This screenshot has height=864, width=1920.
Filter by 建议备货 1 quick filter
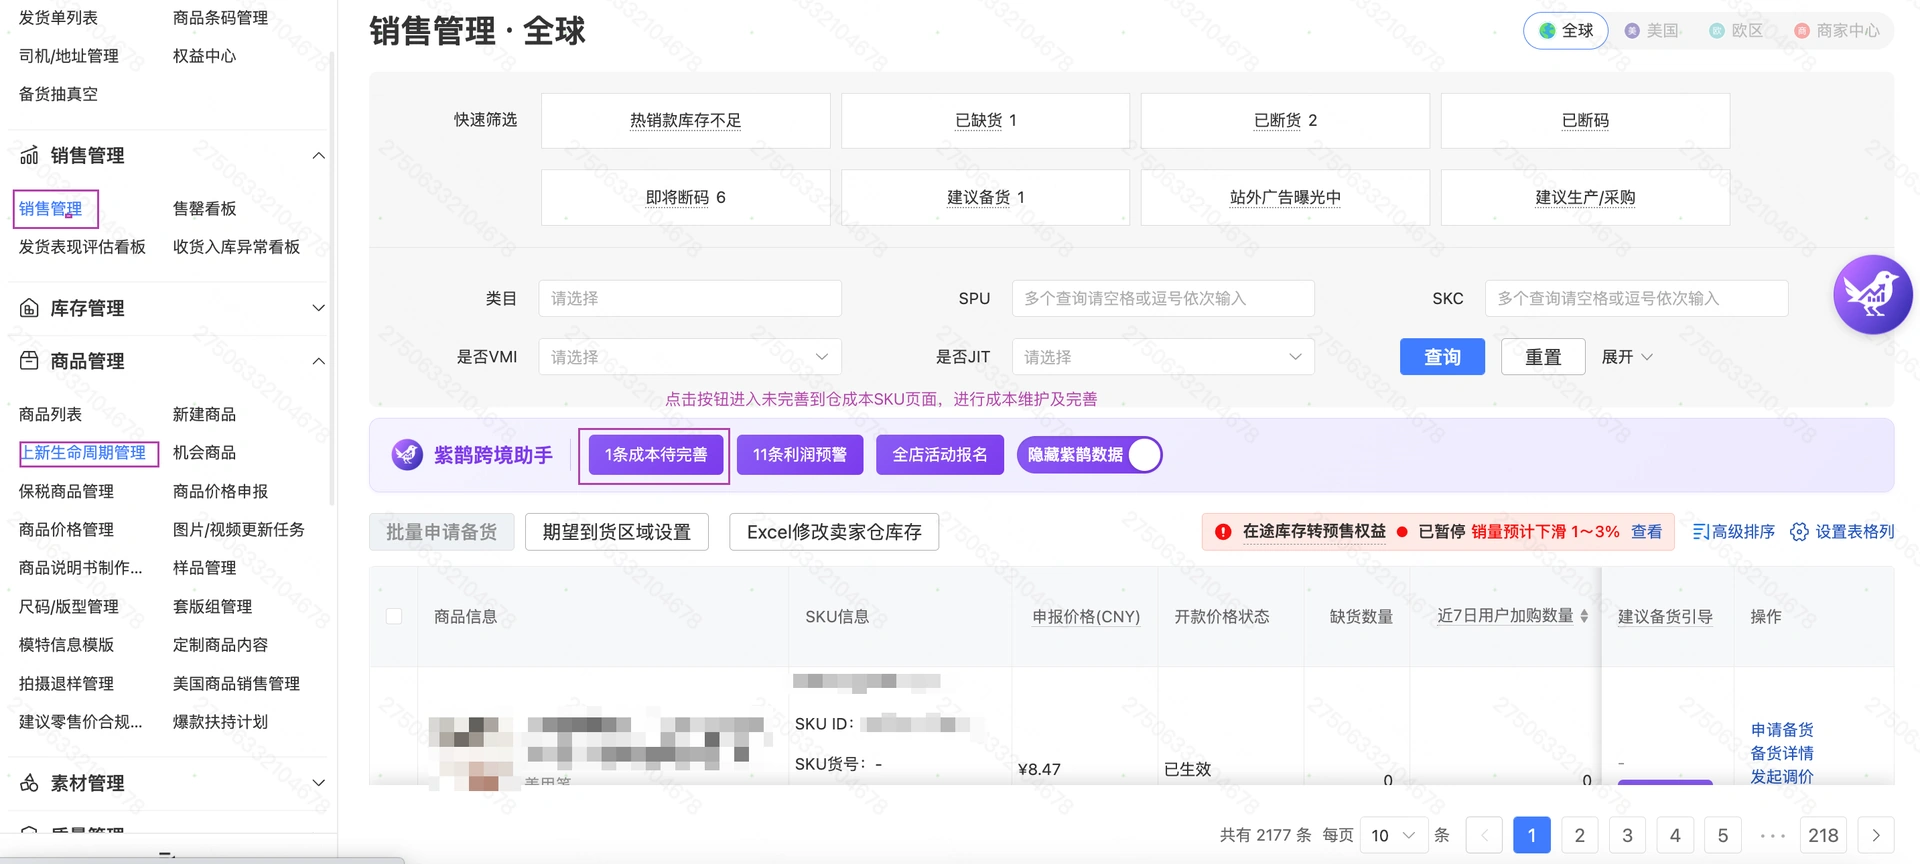point(986,198)
